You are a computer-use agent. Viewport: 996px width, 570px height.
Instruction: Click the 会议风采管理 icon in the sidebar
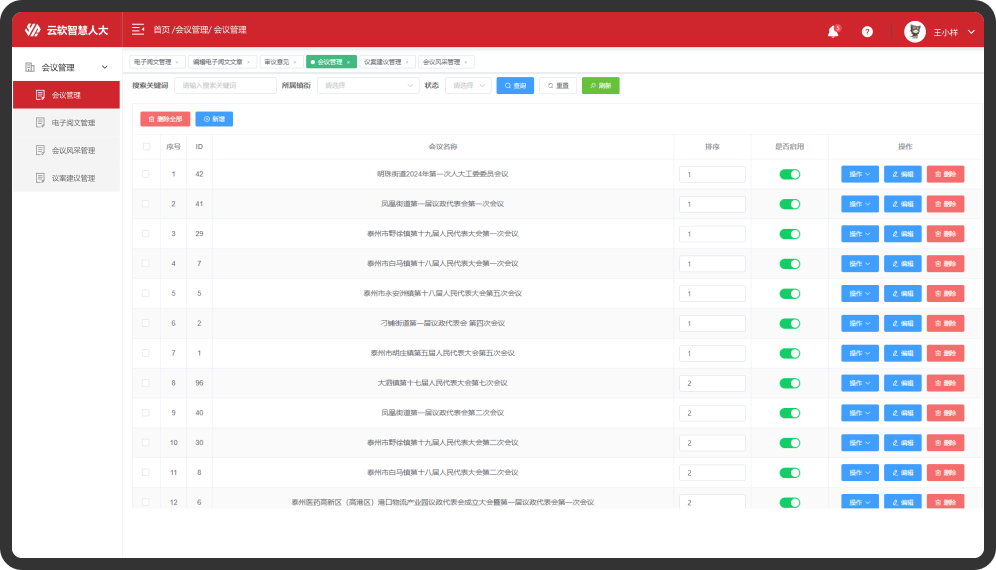(40, 151)
